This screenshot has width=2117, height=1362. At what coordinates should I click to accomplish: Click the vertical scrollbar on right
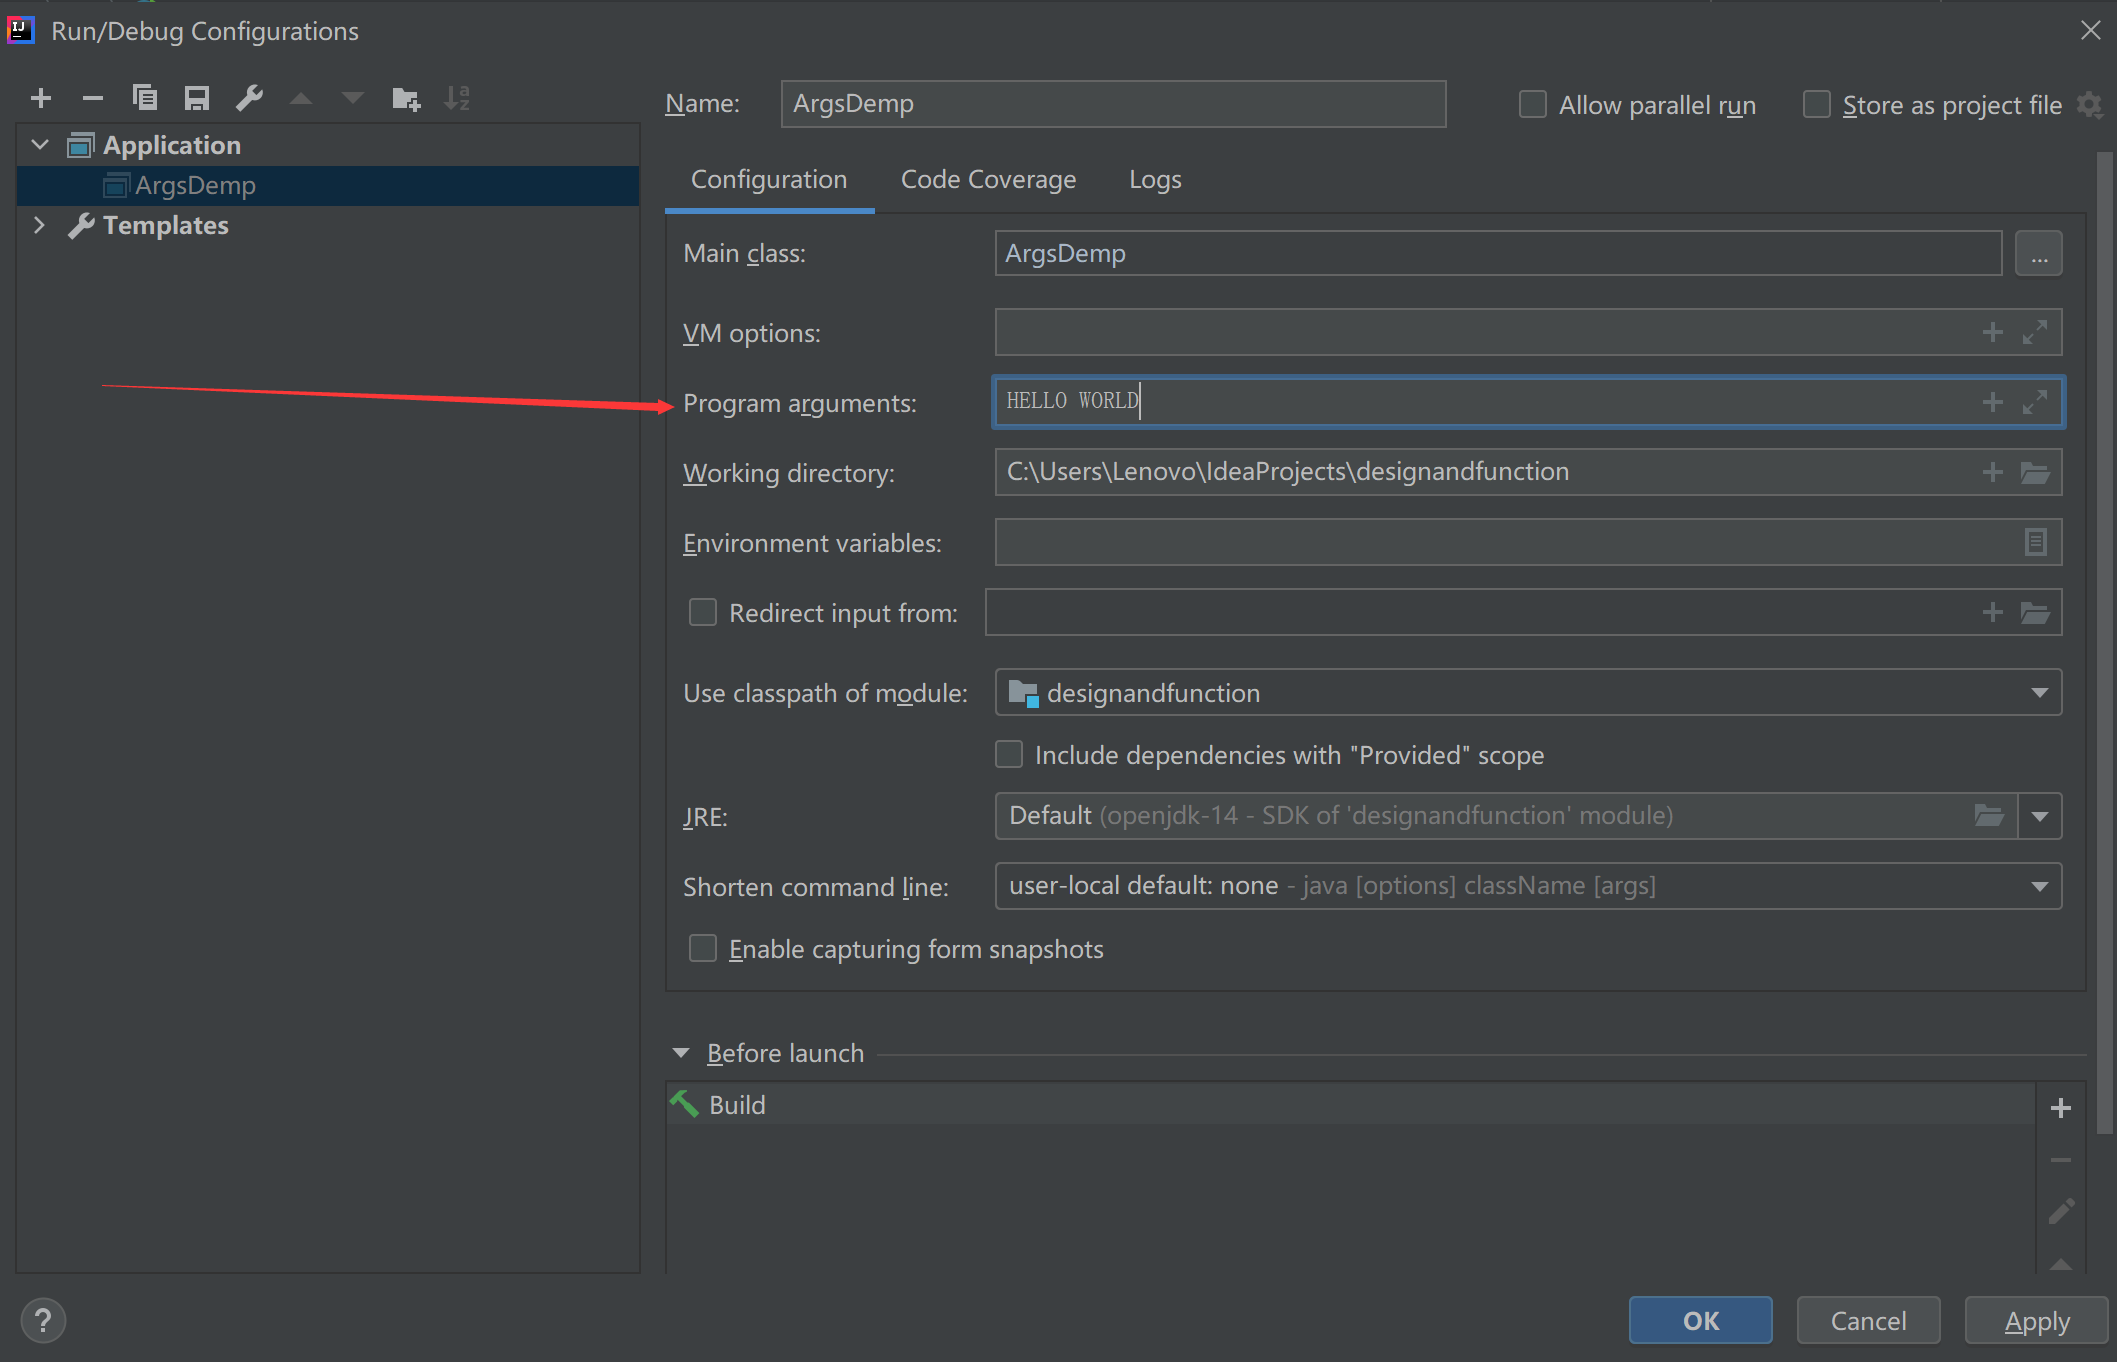click(2104, 640)
